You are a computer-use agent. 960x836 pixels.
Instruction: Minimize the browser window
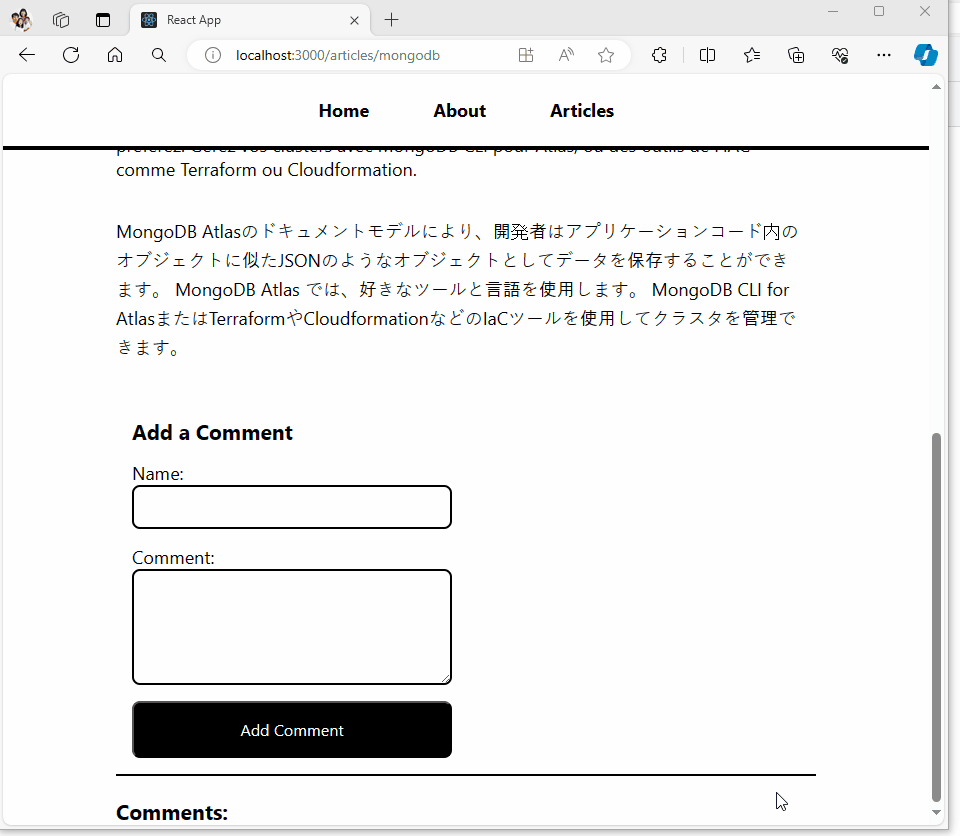pos(833,11)
